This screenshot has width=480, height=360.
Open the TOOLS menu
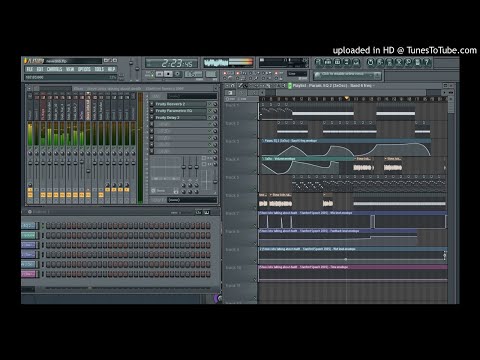(x=99, y=69)
